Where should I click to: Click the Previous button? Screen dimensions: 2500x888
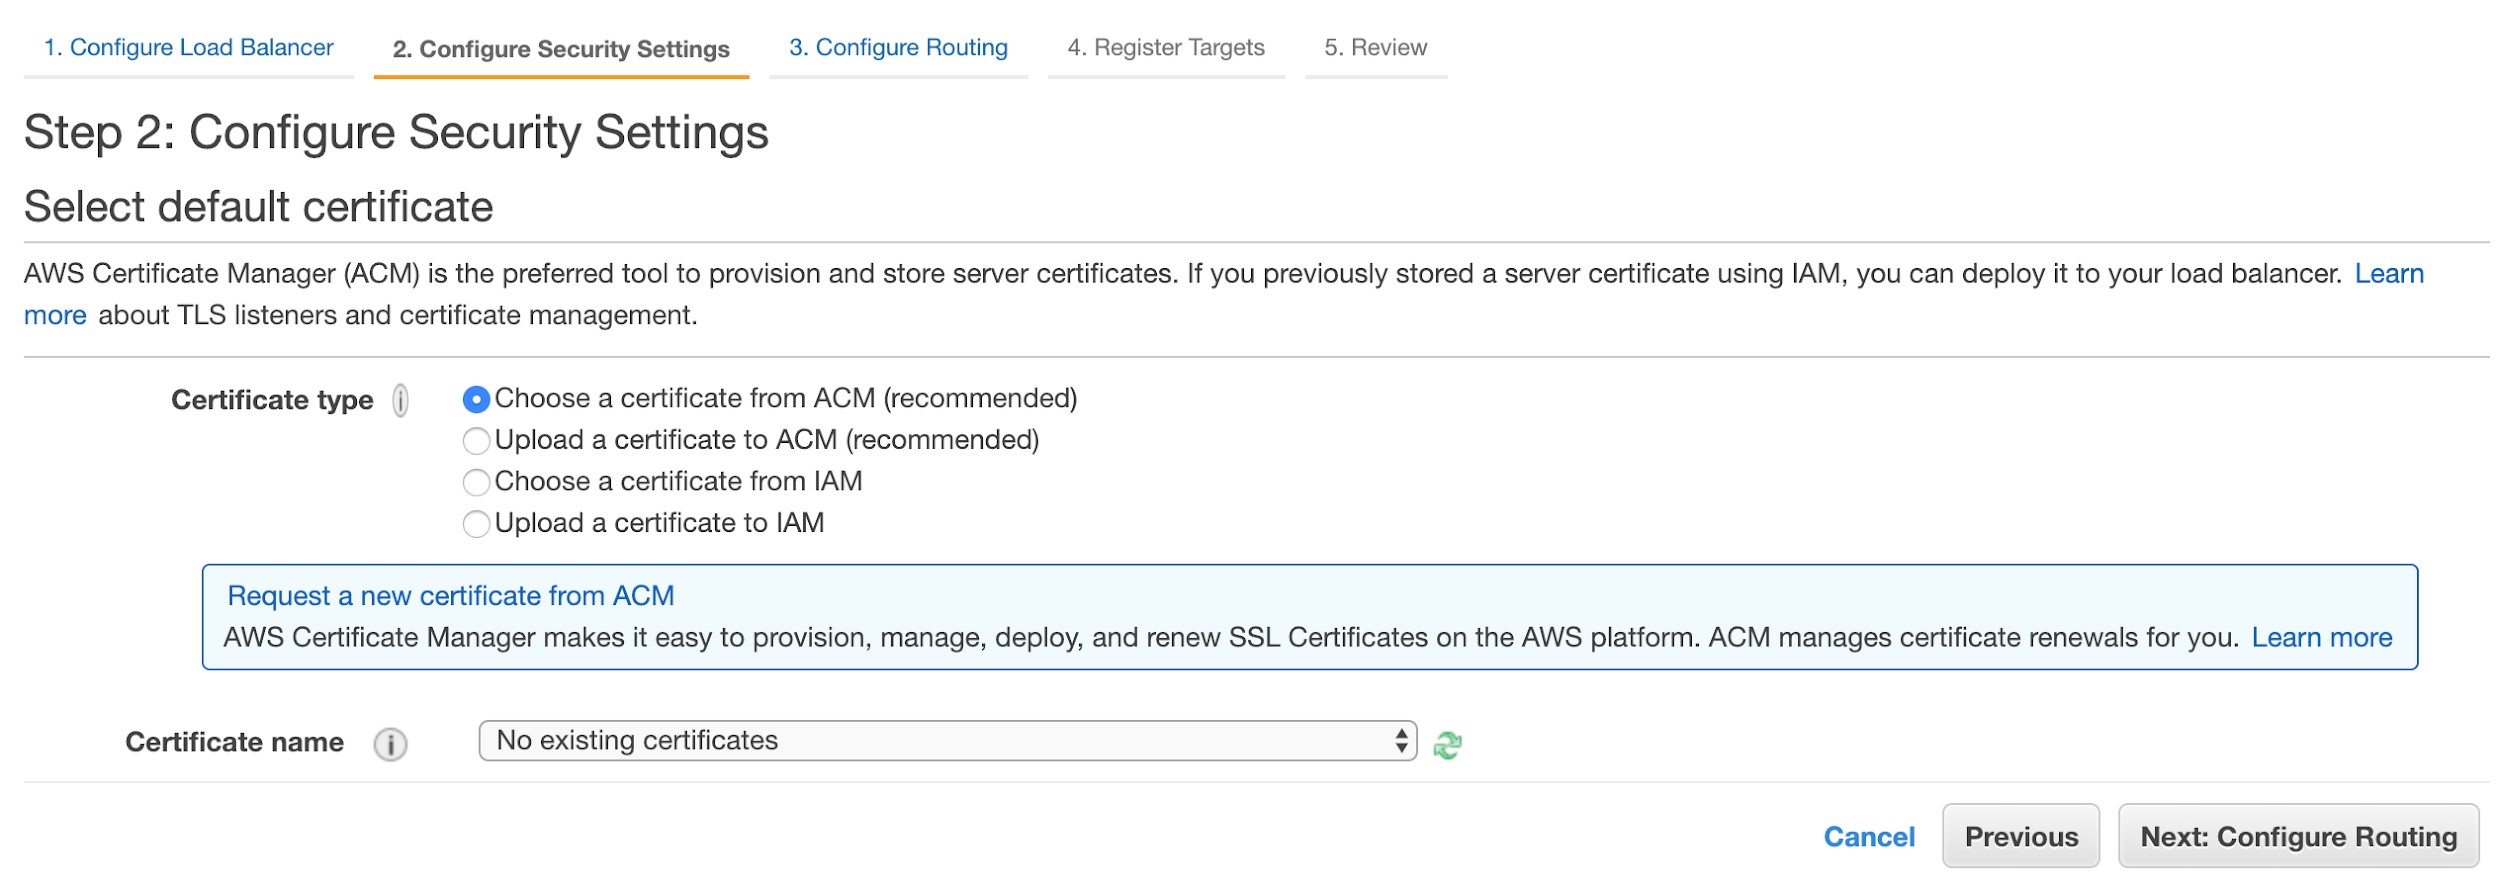coord(2020,837)
